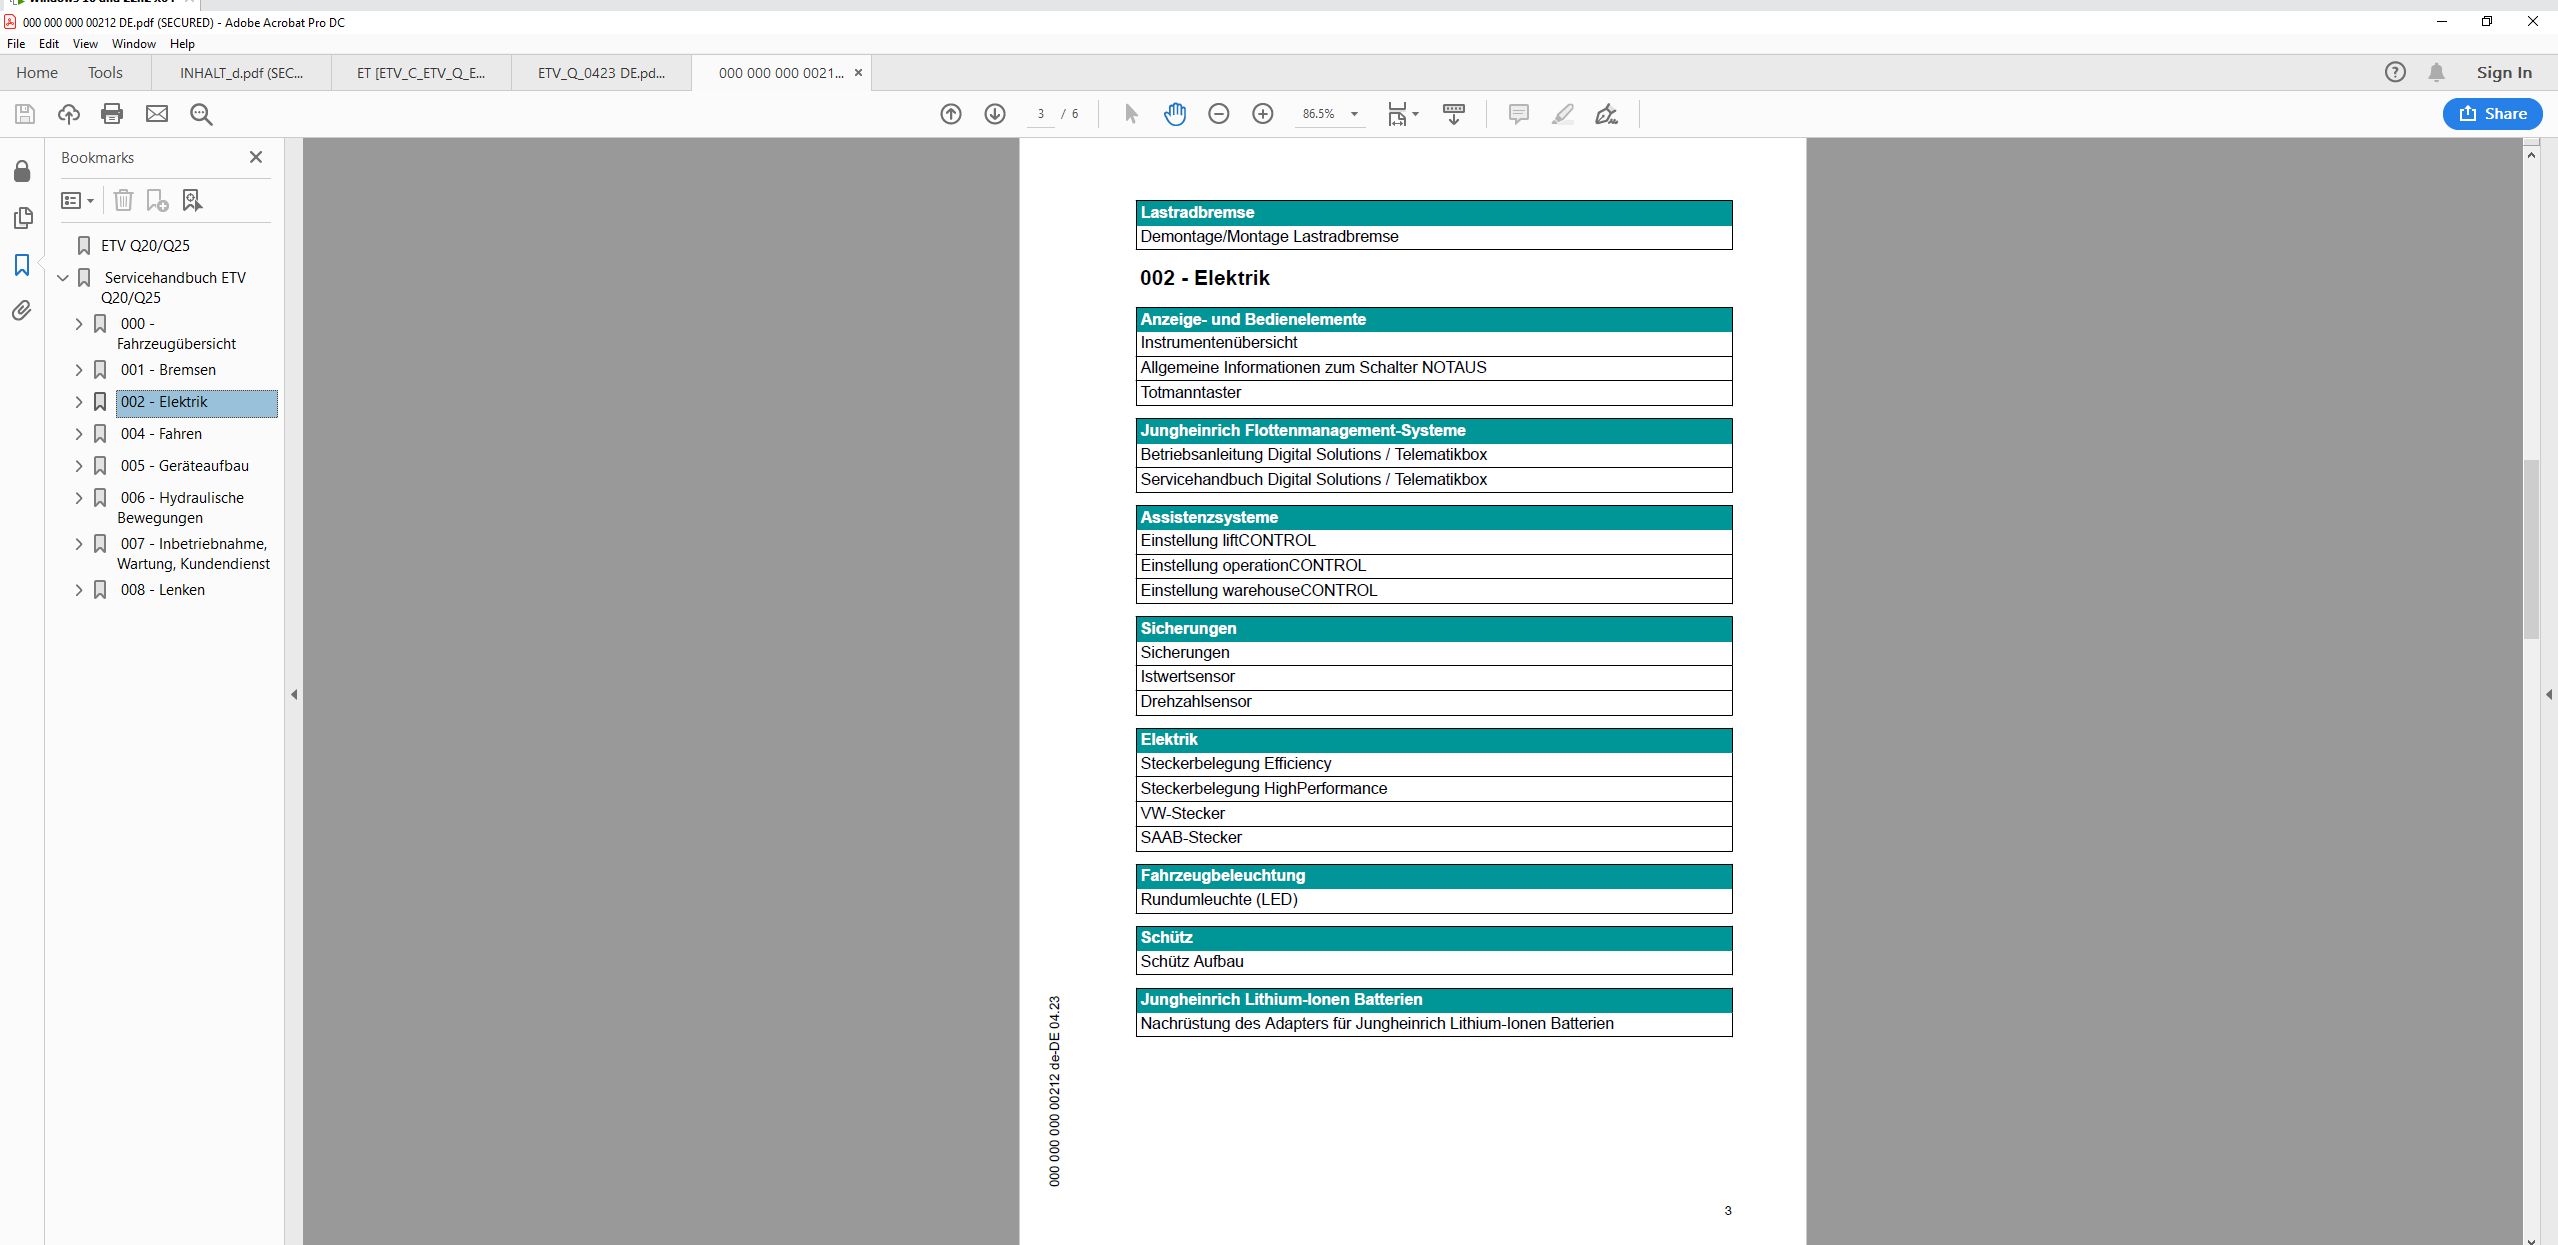2558x1245 pixels.
Task: Click the blue Share button
Action: (2492, 114)
